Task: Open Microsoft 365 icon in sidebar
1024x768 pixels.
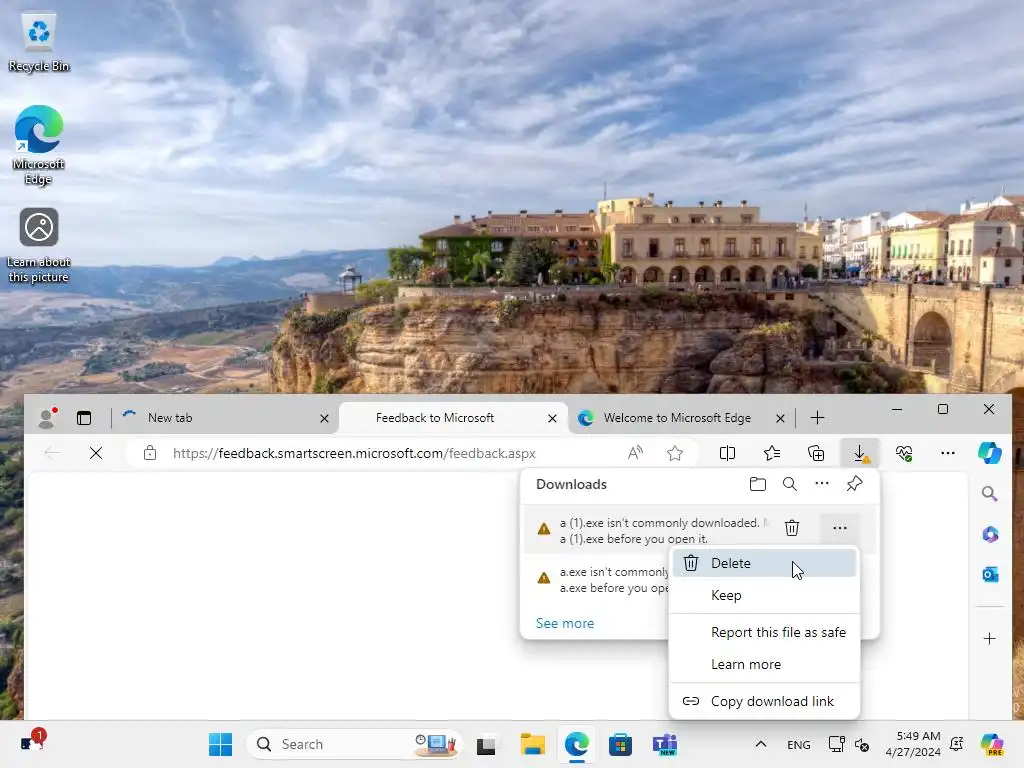Action: (x=990, y=534)
